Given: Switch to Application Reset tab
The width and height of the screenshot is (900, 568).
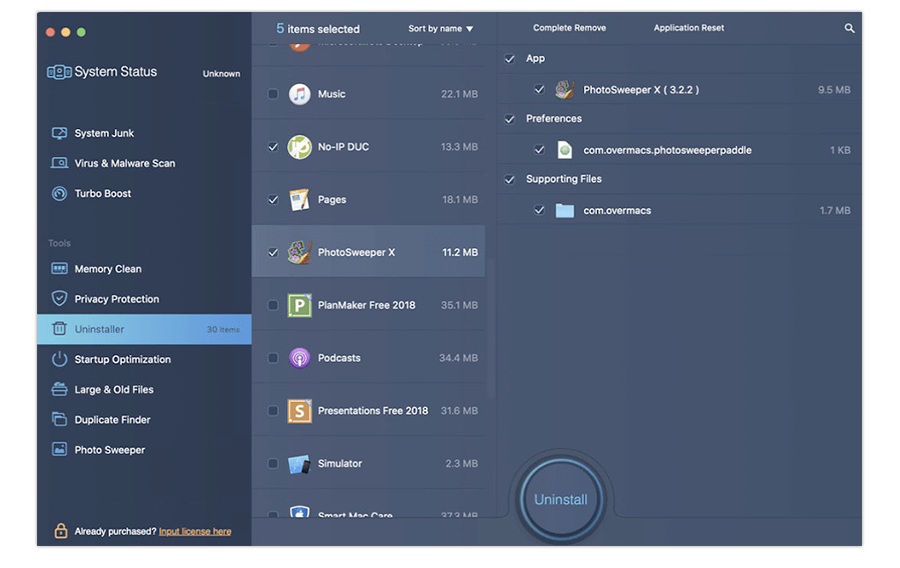Looking at the screenshot, I should (x=689, y=28).
